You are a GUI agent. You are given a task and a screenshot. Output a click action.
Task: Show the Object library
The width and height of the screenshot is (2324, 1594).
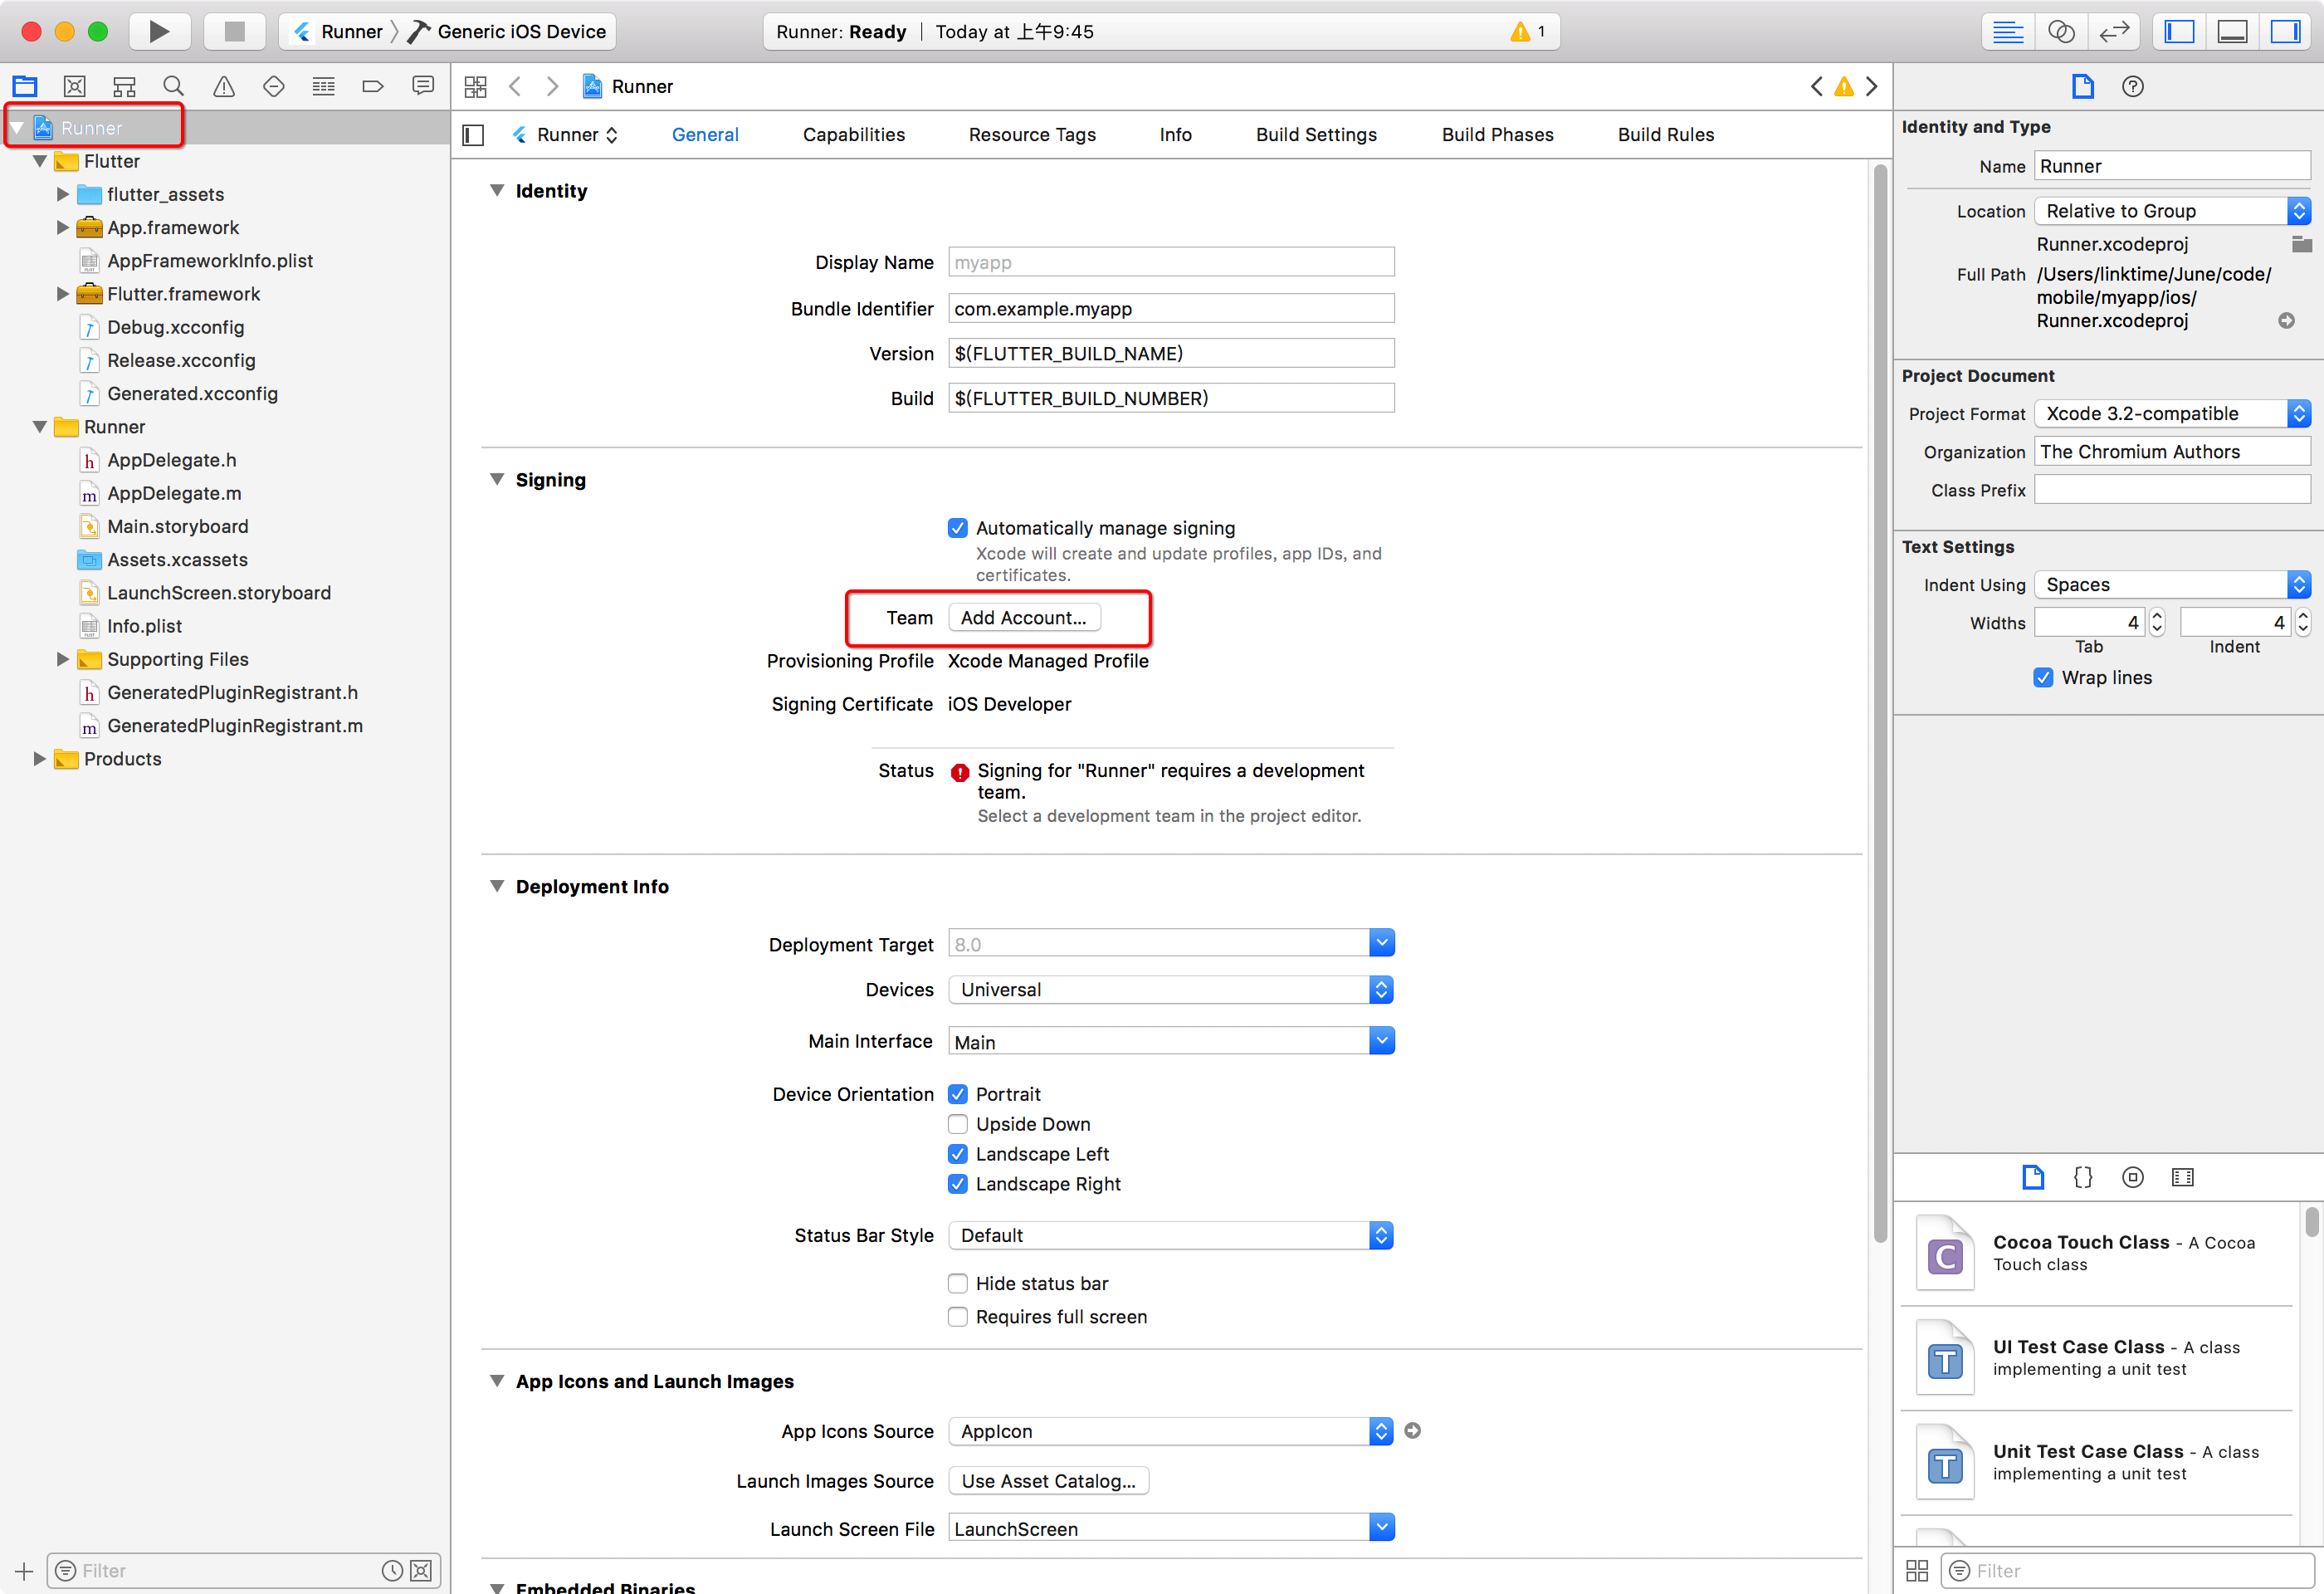(2133, 1177)
